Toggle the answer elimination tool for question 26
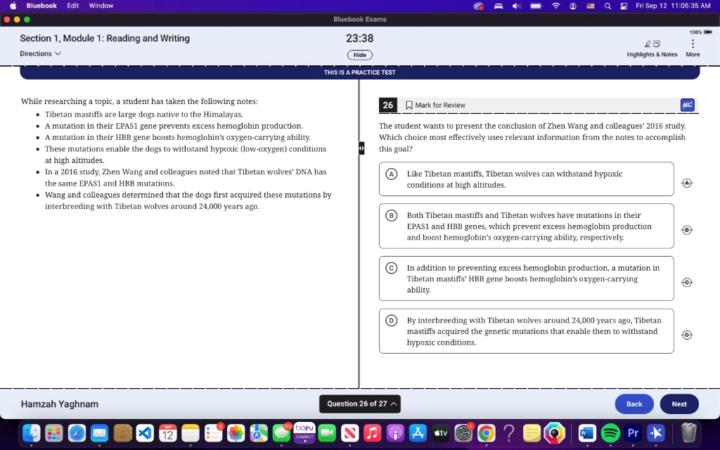720x450 pixels. pyautogui.click(x=687, y=105)
